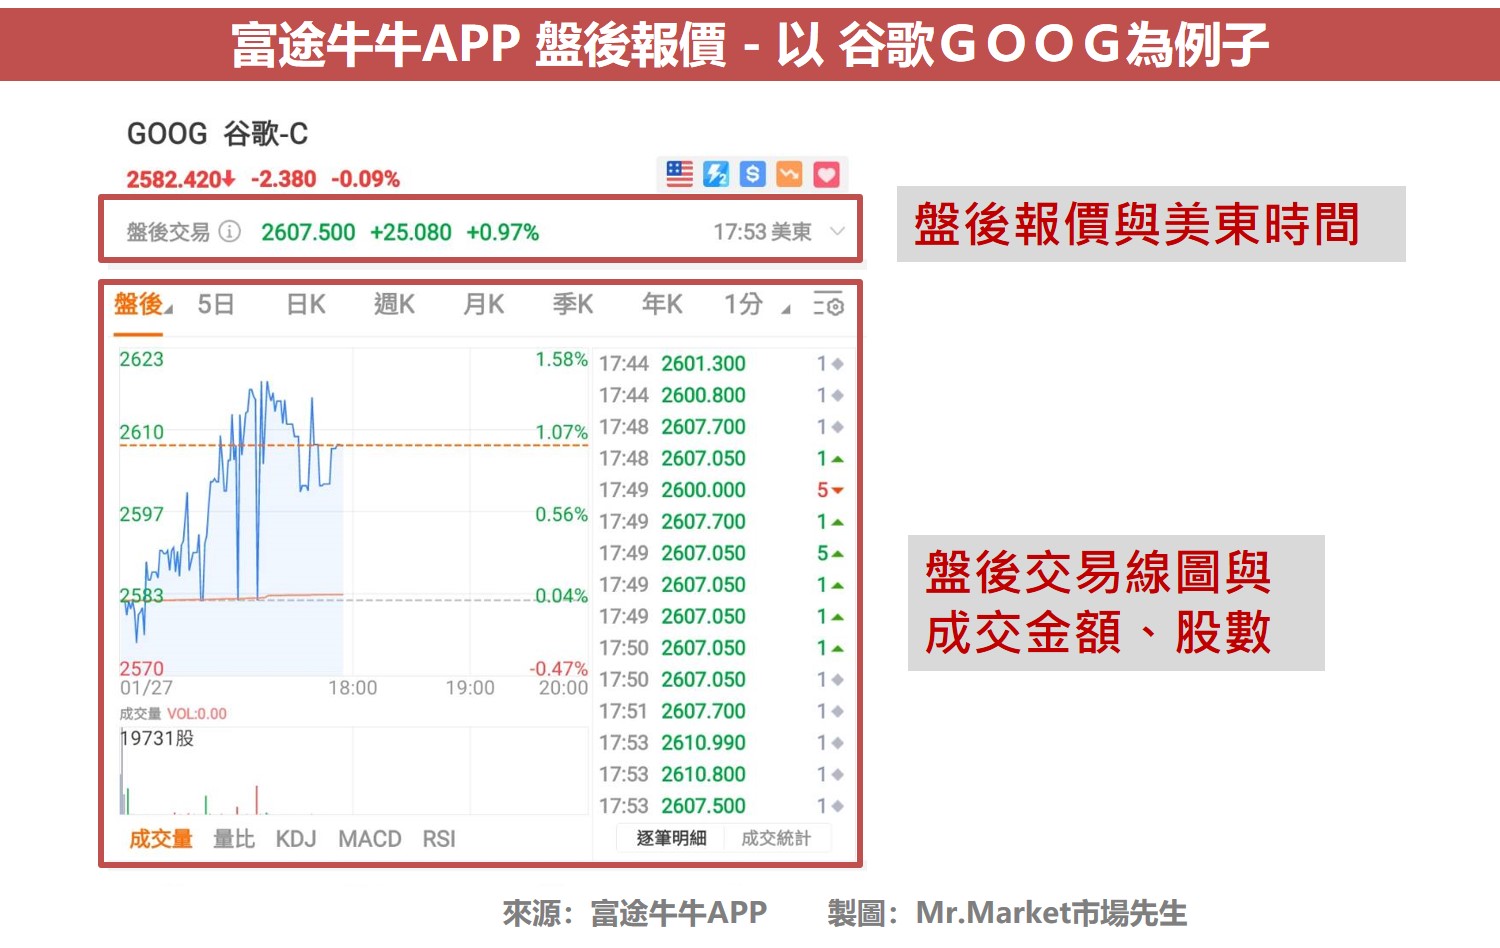Show 成交統計 trade statistics
1500x948 pixels.
coord(776,838)
